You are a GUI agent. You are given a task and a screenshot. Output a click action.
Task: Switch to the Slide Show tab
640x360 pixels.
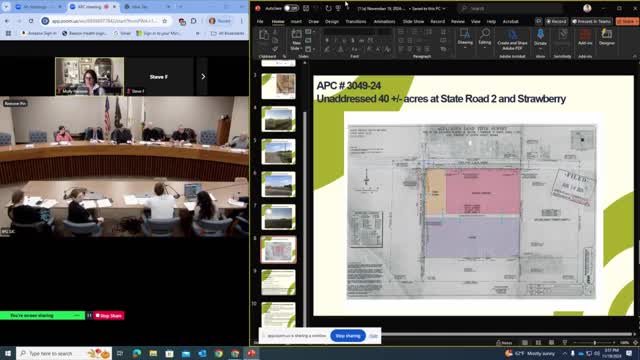point(413,22)
